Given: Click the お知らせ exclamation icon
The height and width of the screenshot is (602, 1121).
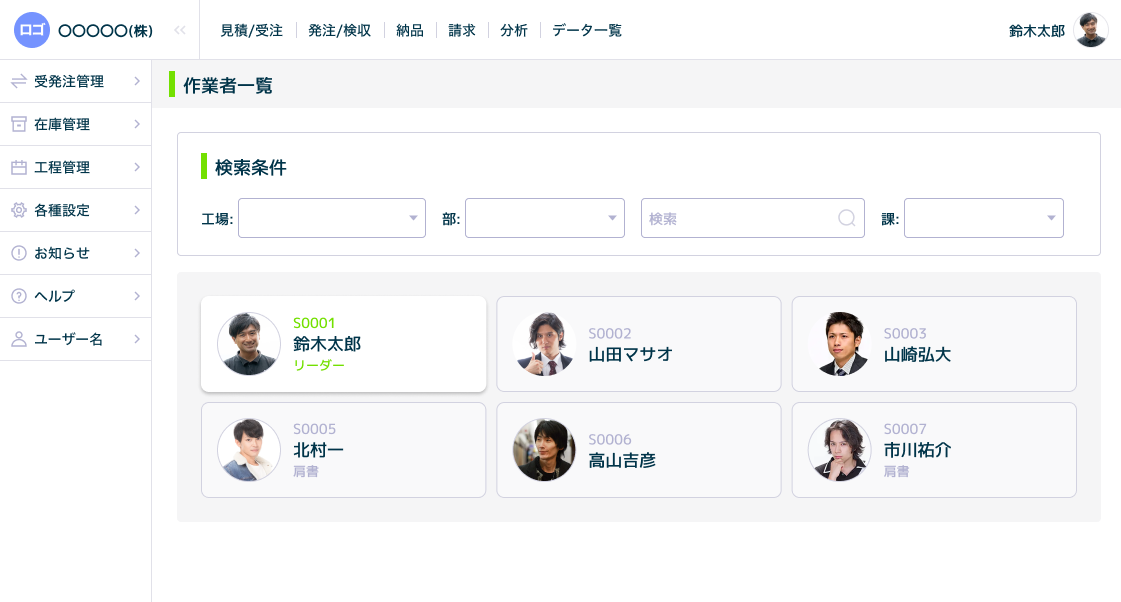Looking at the screenshot, I should point(18,253).
